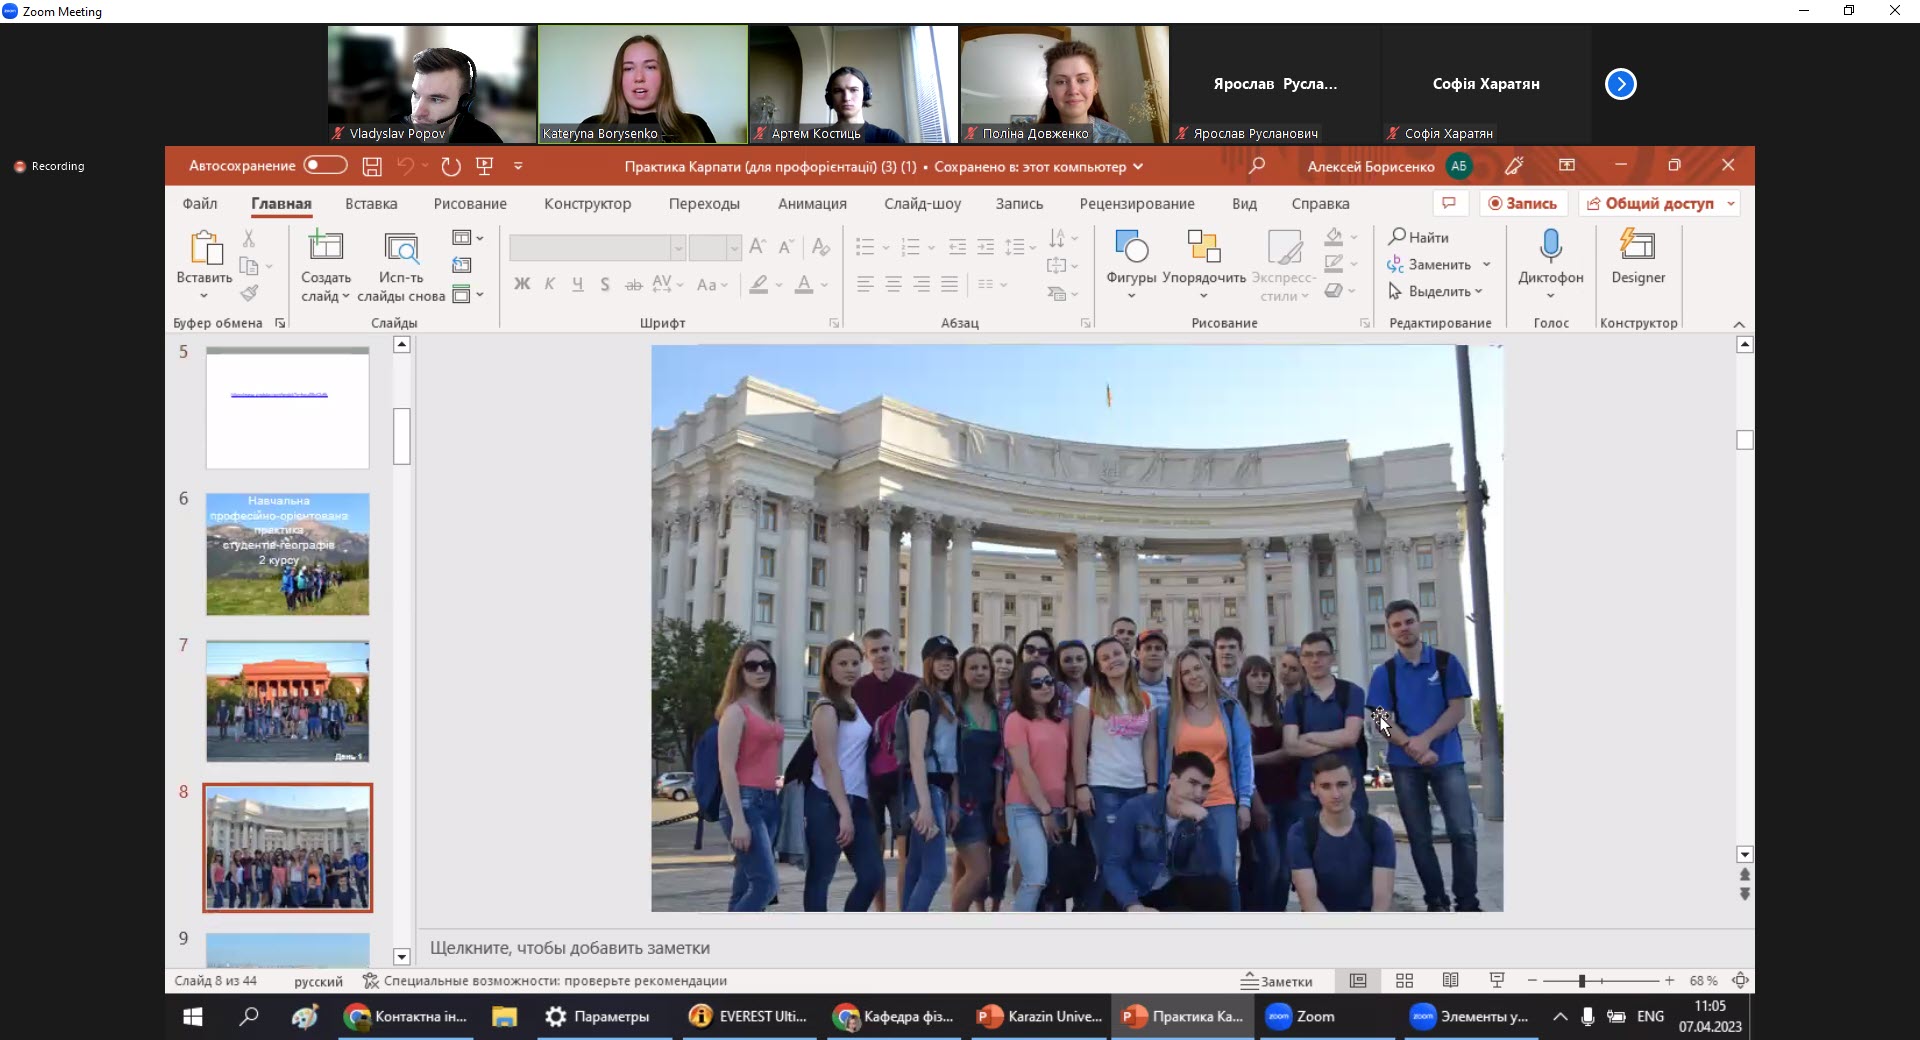Open the Animation (Анимация) ribbon tab

812,204
